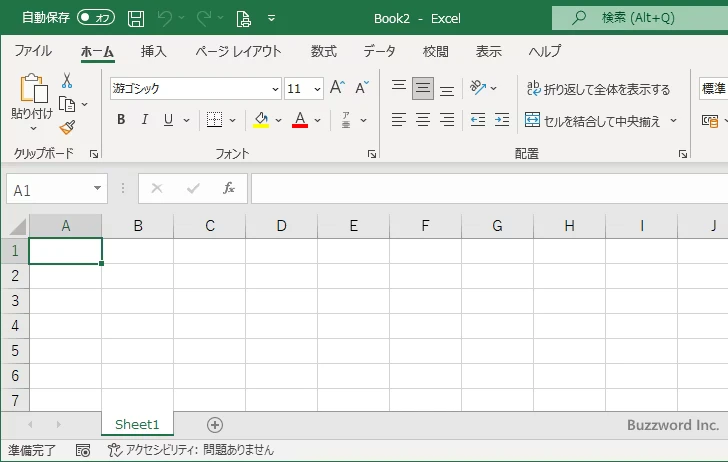Toggle Align Right horizontal alignment
Image resolution: width=728 pixels, height=462 pixels.
447,120
